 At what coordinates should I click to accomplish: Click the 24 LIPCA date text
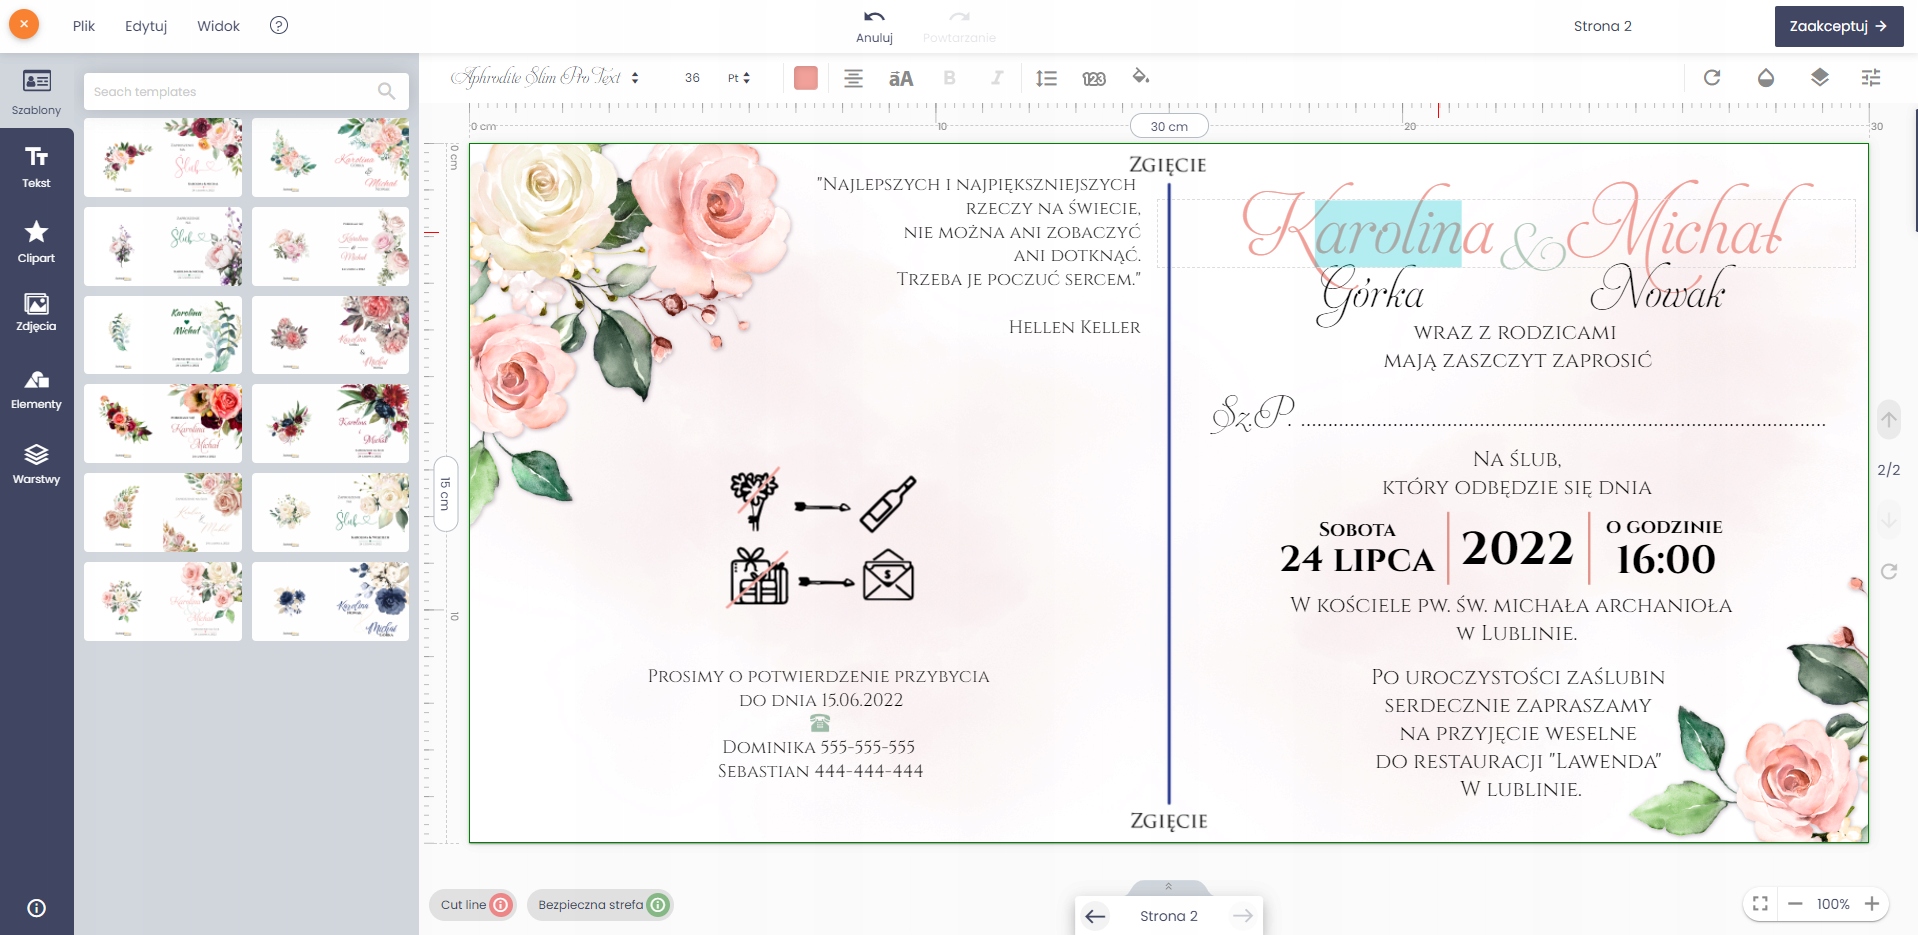tap(1357, 559)
